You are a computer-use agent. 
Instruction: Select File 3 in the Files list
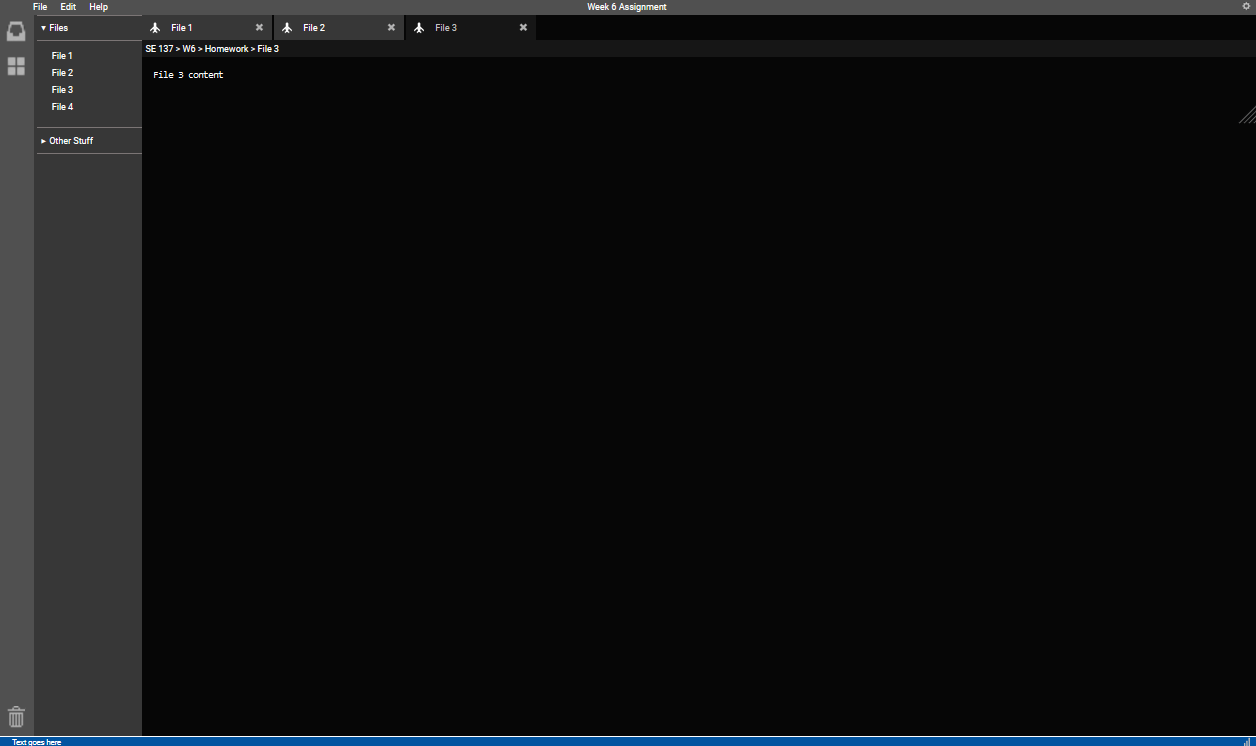point(62,90)
